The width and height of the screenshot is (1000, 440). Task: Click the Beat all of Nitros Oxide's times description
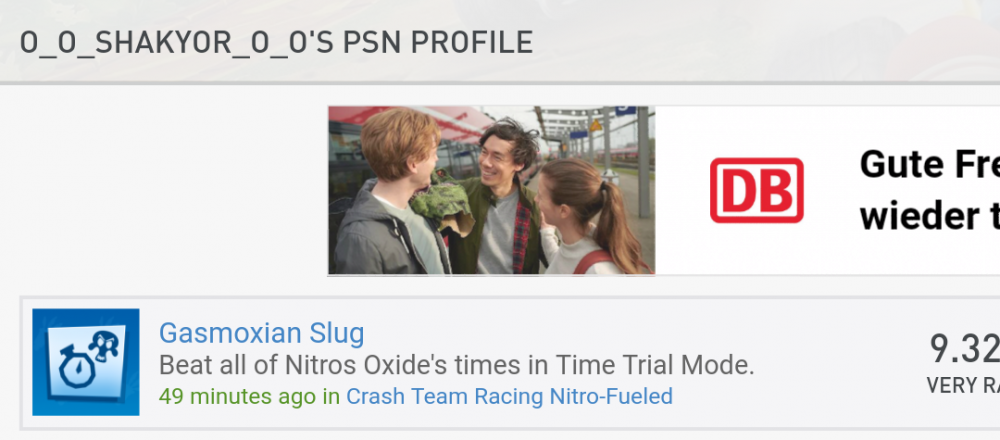point(457,365)
